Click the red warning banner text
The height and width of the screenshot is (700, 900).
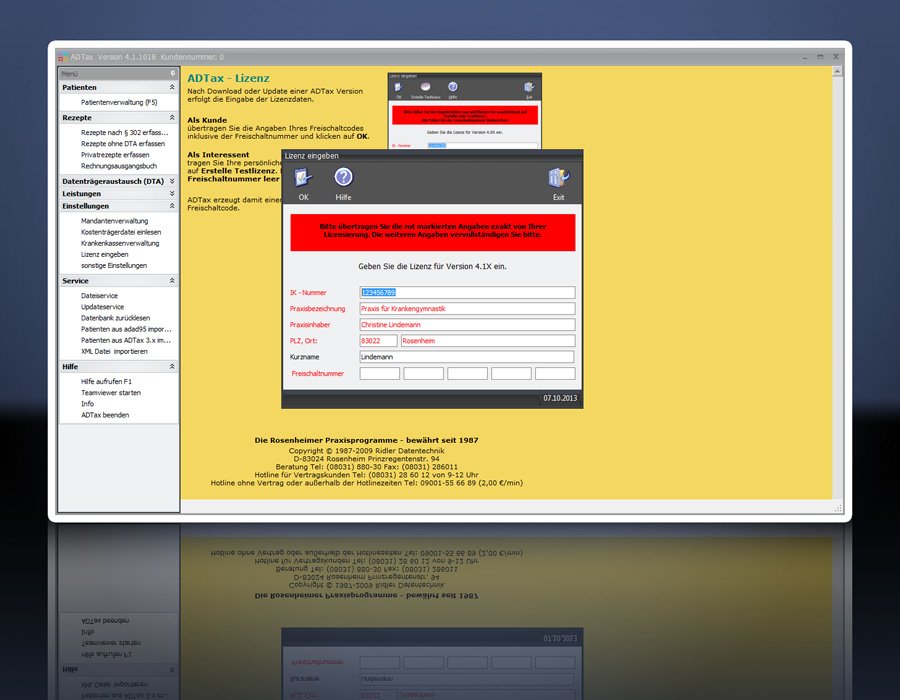click(x=433, y=231)
